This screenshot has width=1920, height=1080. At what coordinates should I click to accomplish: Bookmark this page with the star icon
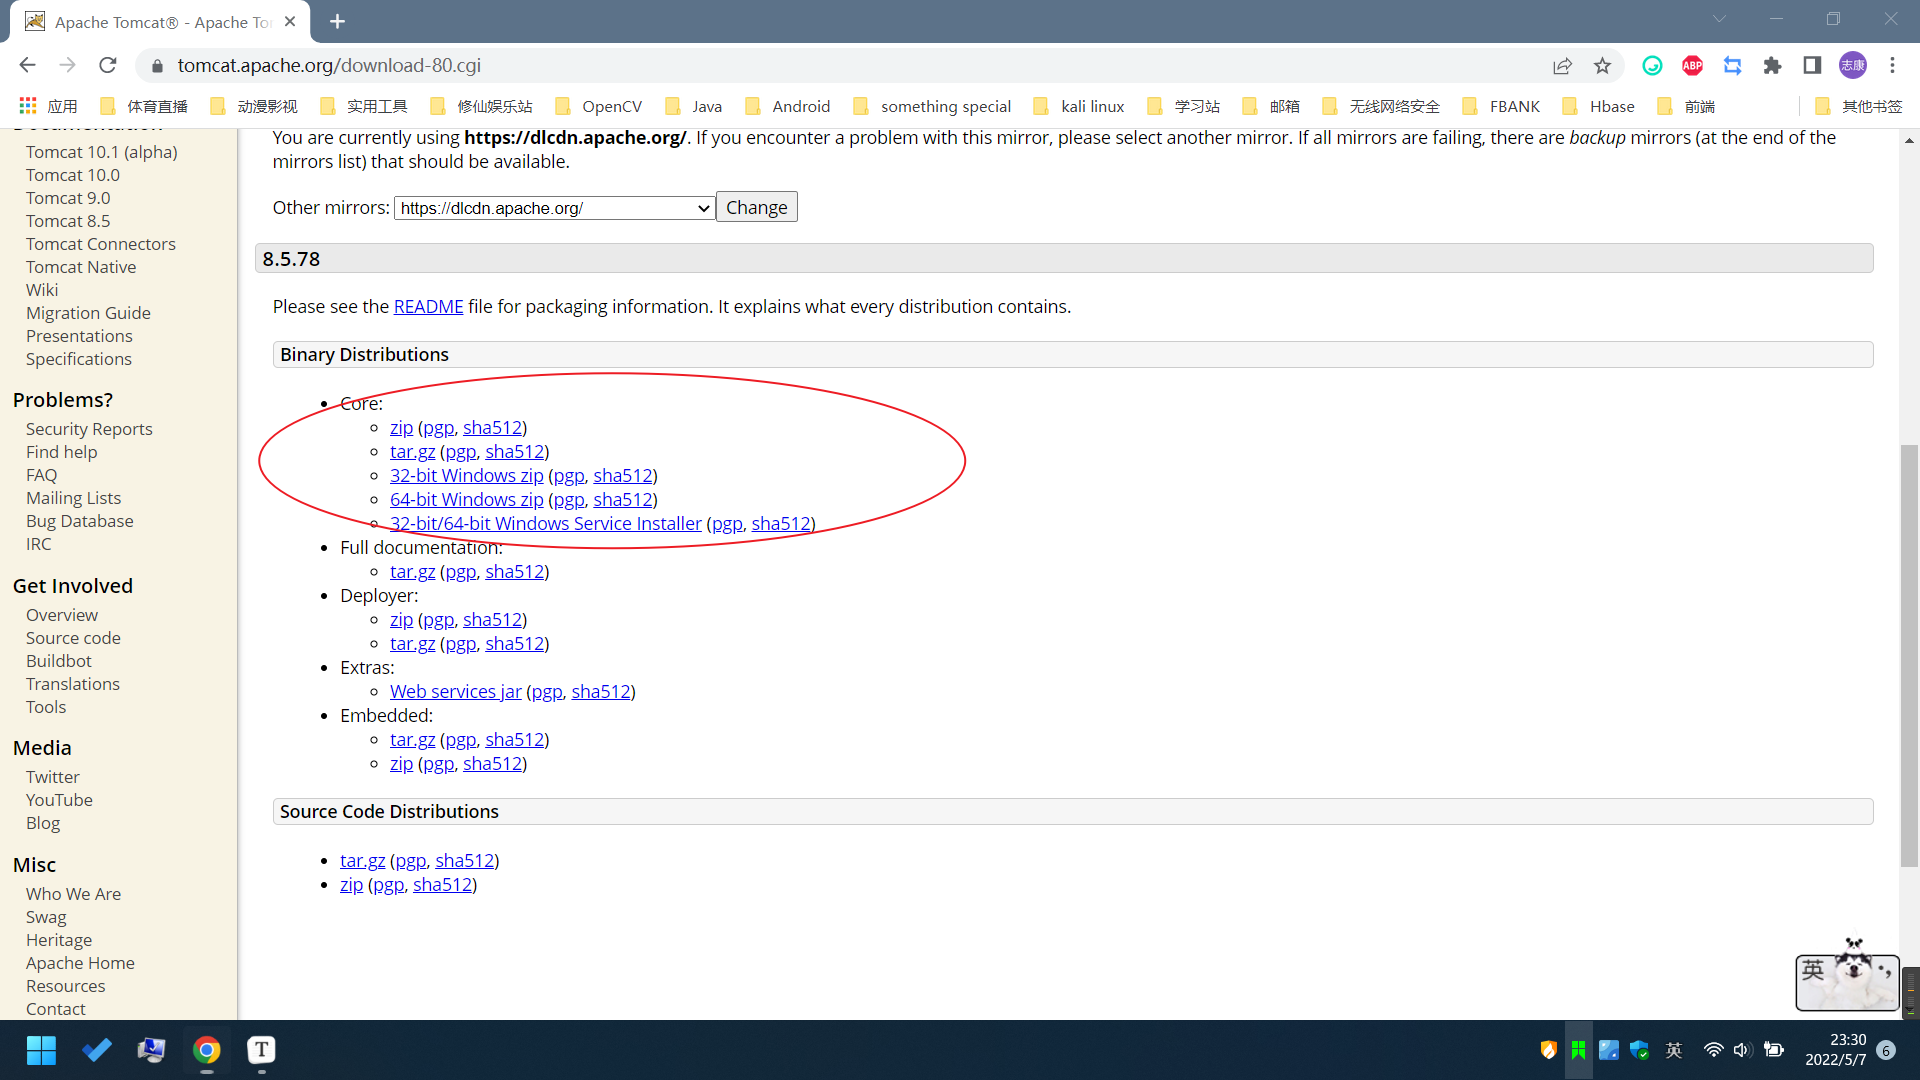tap(1602, 65)
